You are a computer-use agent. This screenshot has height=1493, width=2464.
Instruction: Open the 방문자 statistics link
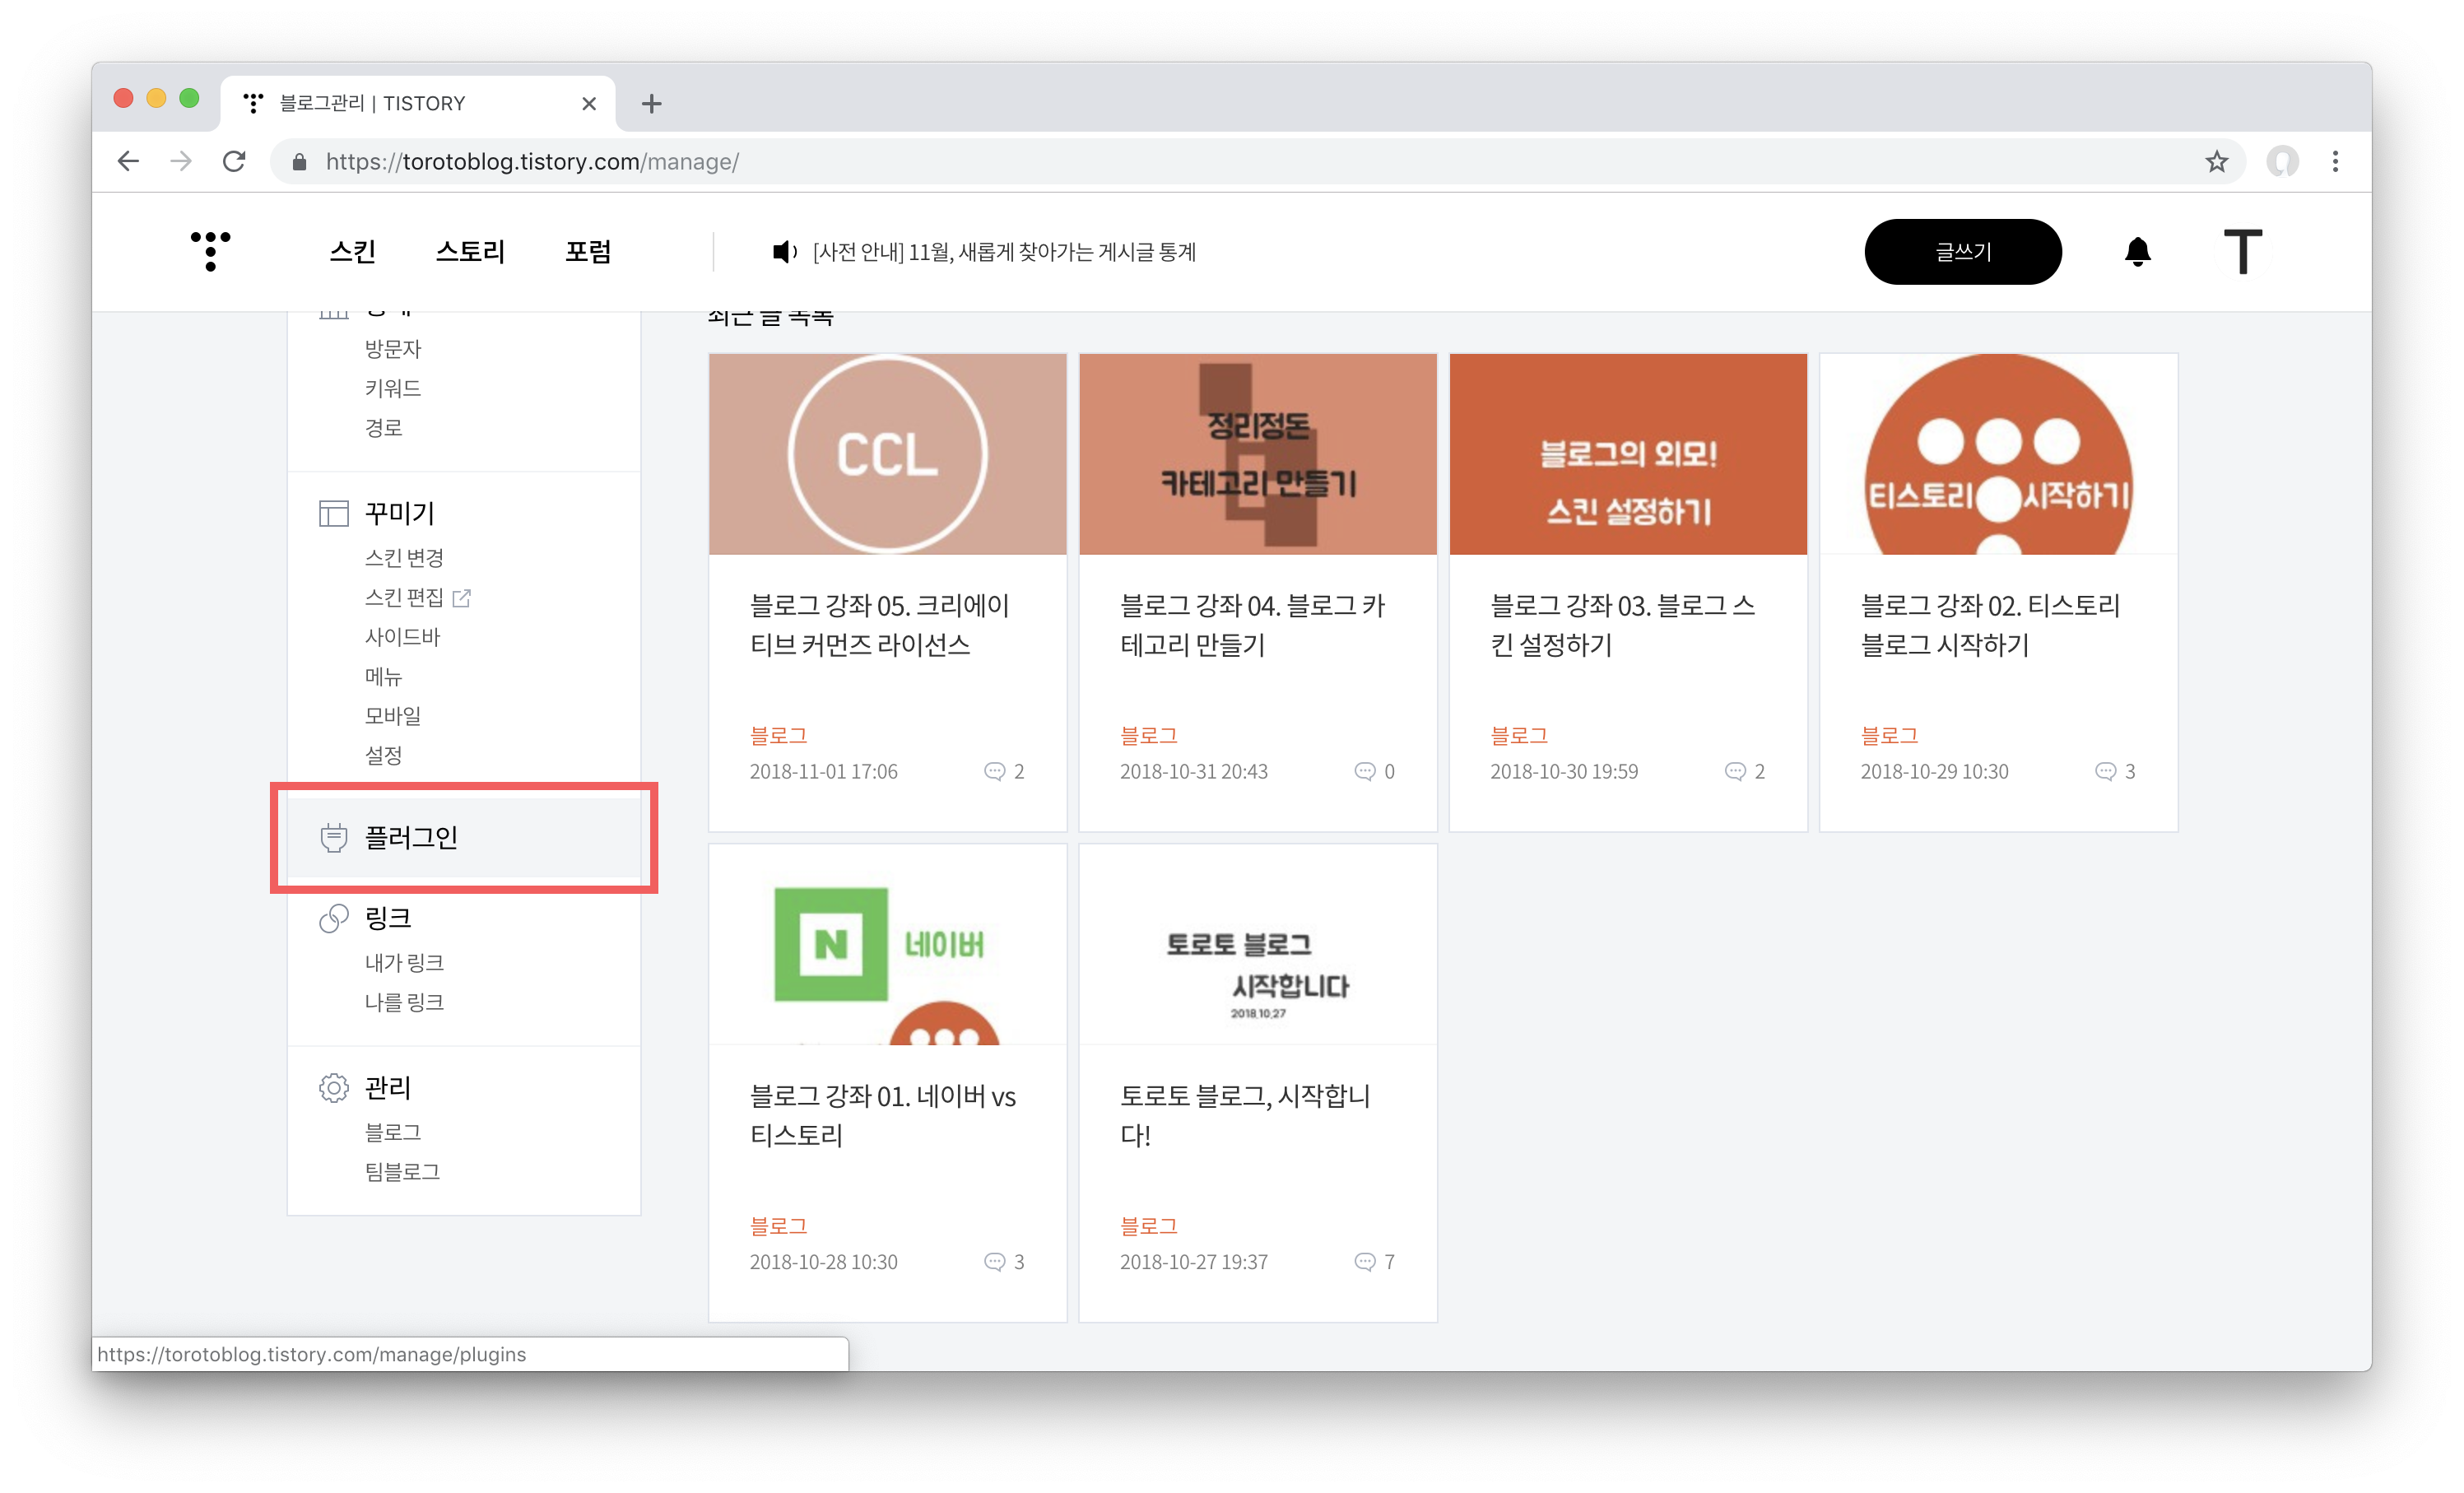pyautogui.click(x=393, y=349)
